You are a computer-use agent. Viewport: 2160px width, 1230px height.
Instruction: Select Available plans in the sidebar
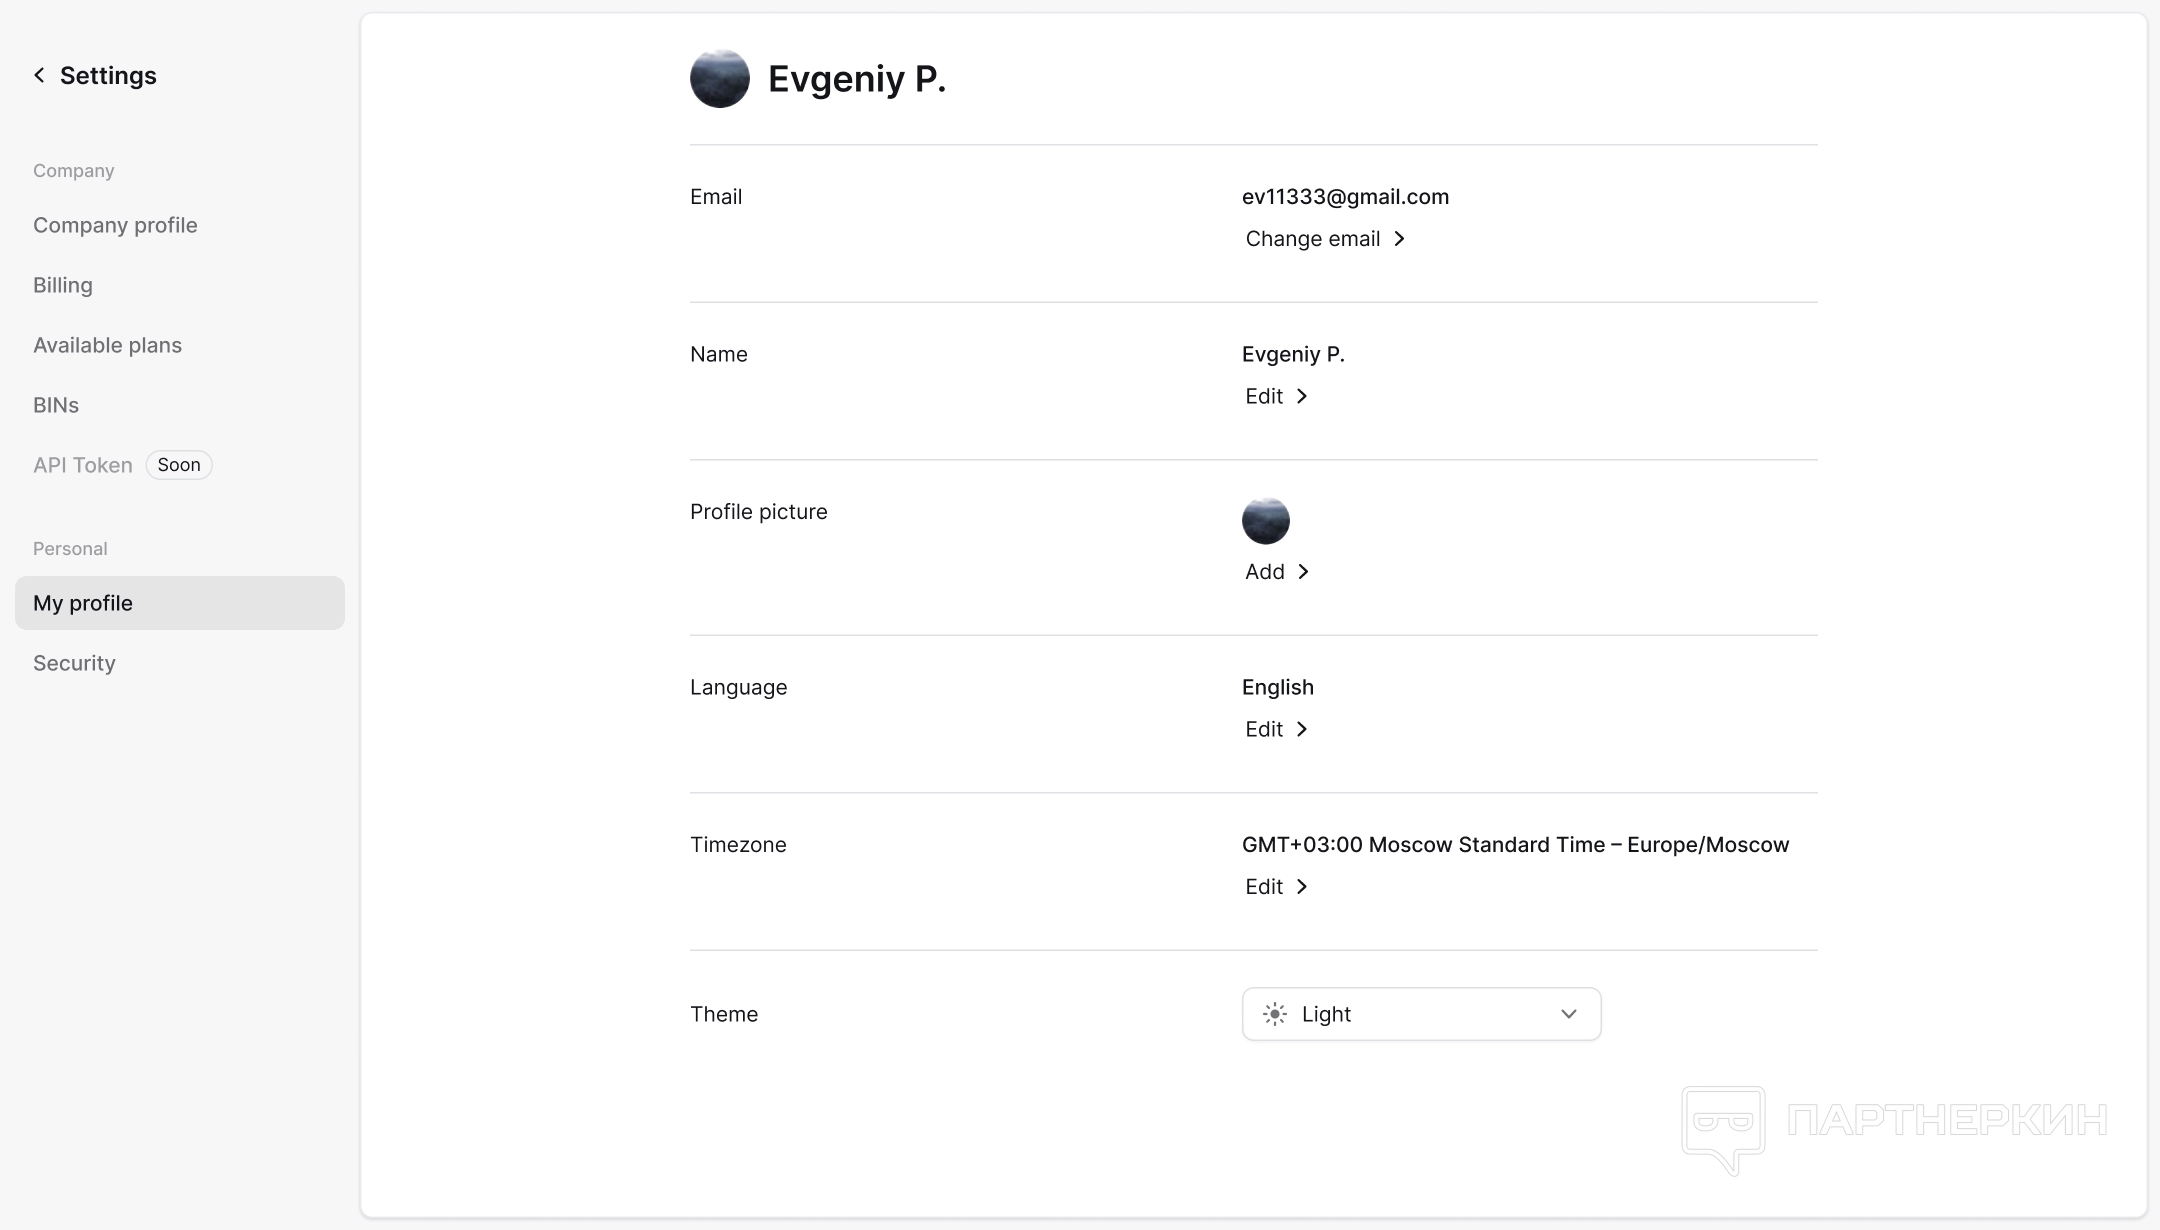coord(107,345)
